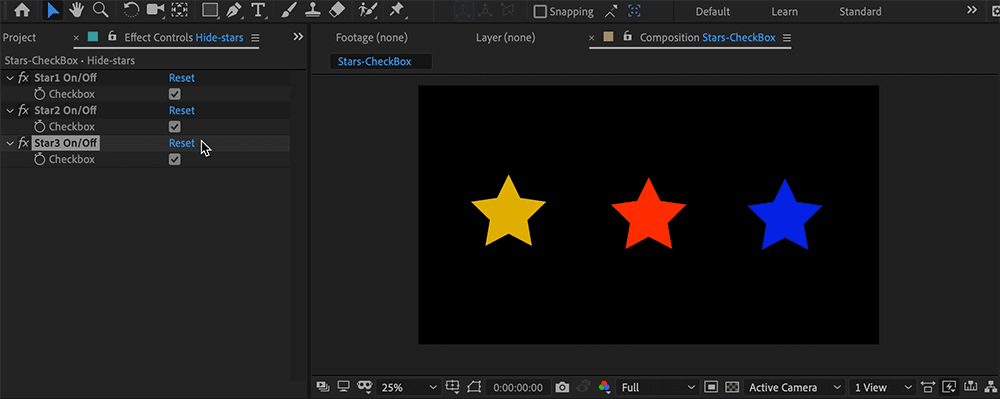Select the Eraser tool

tap(337, 10)
